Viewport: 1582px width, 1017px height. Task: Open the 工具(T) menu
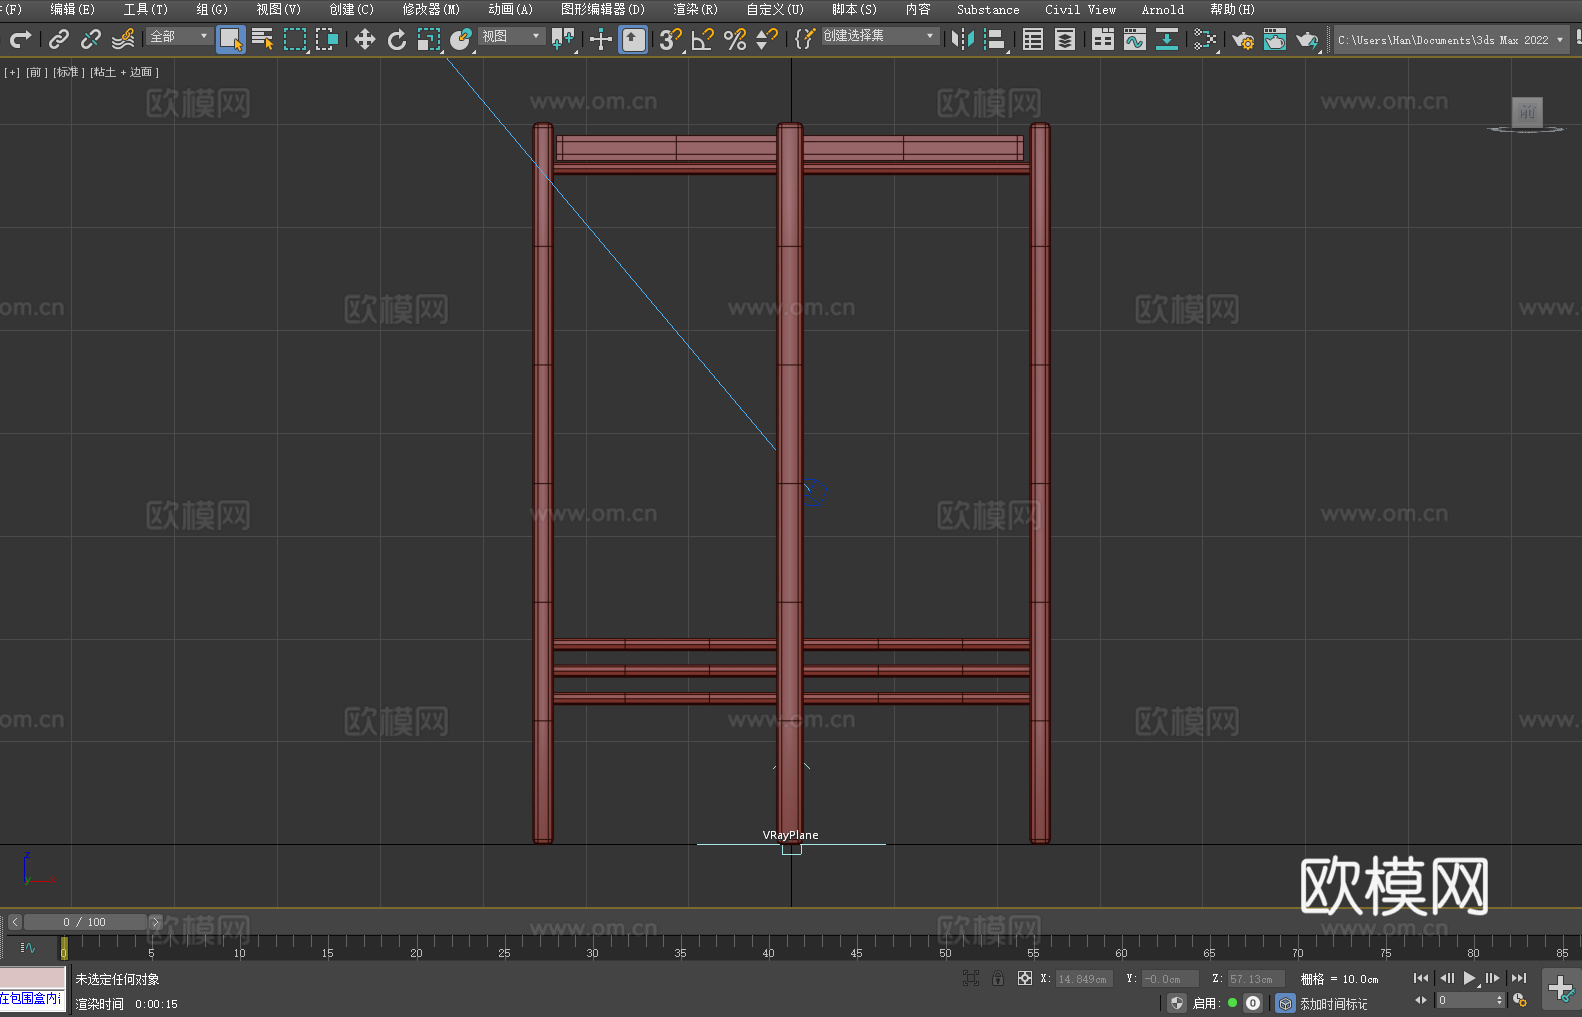145,9
